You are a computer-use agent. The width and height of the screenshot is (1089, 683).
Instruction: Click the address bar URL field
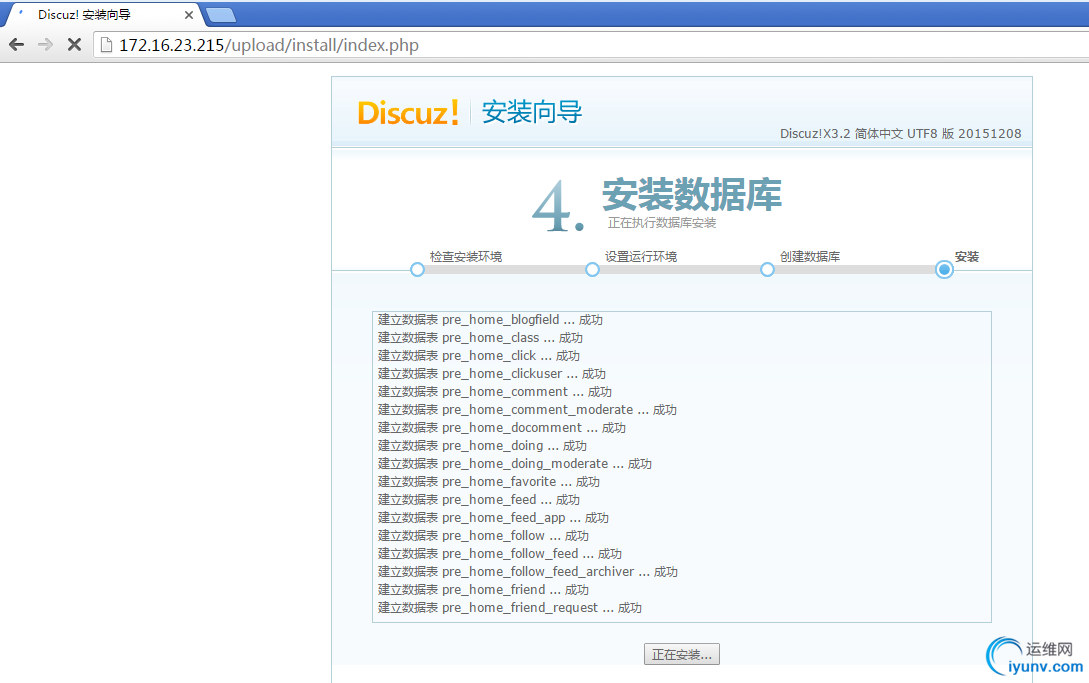tap(590, 45)
